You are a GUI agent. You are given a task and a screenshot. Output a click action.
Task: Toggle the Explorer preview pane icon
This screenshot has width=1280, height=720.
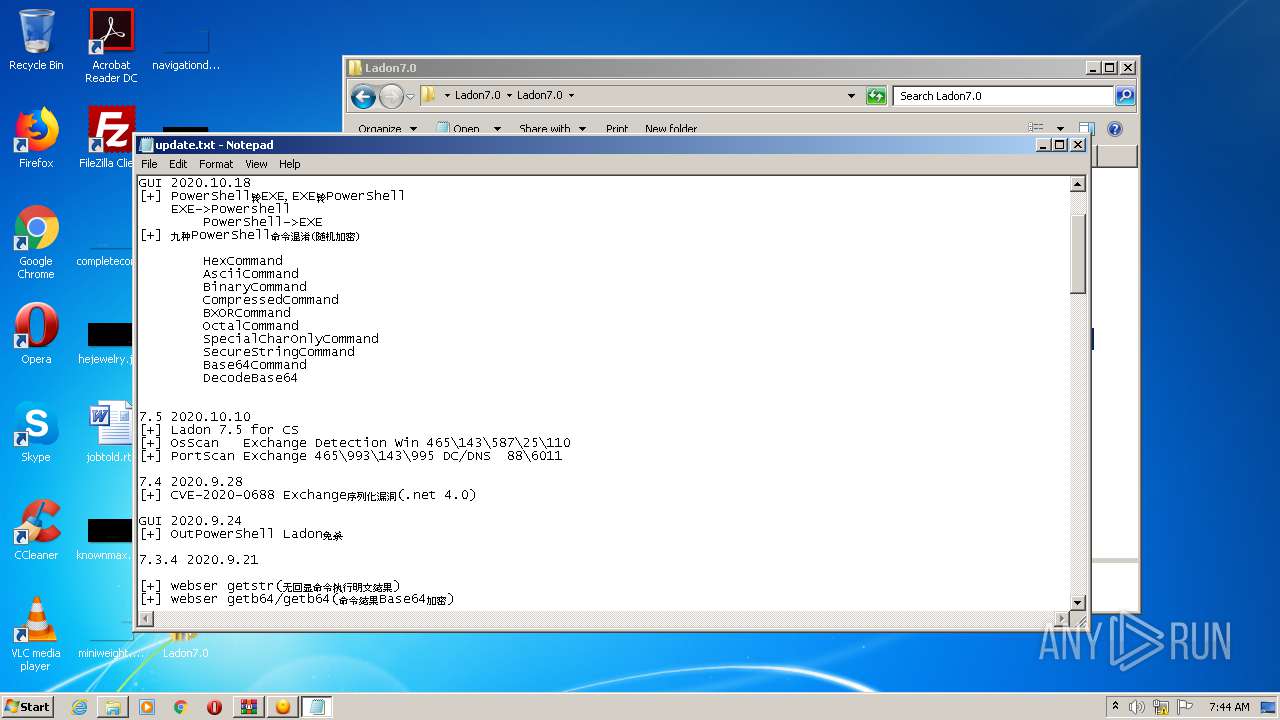[1087, 129]
